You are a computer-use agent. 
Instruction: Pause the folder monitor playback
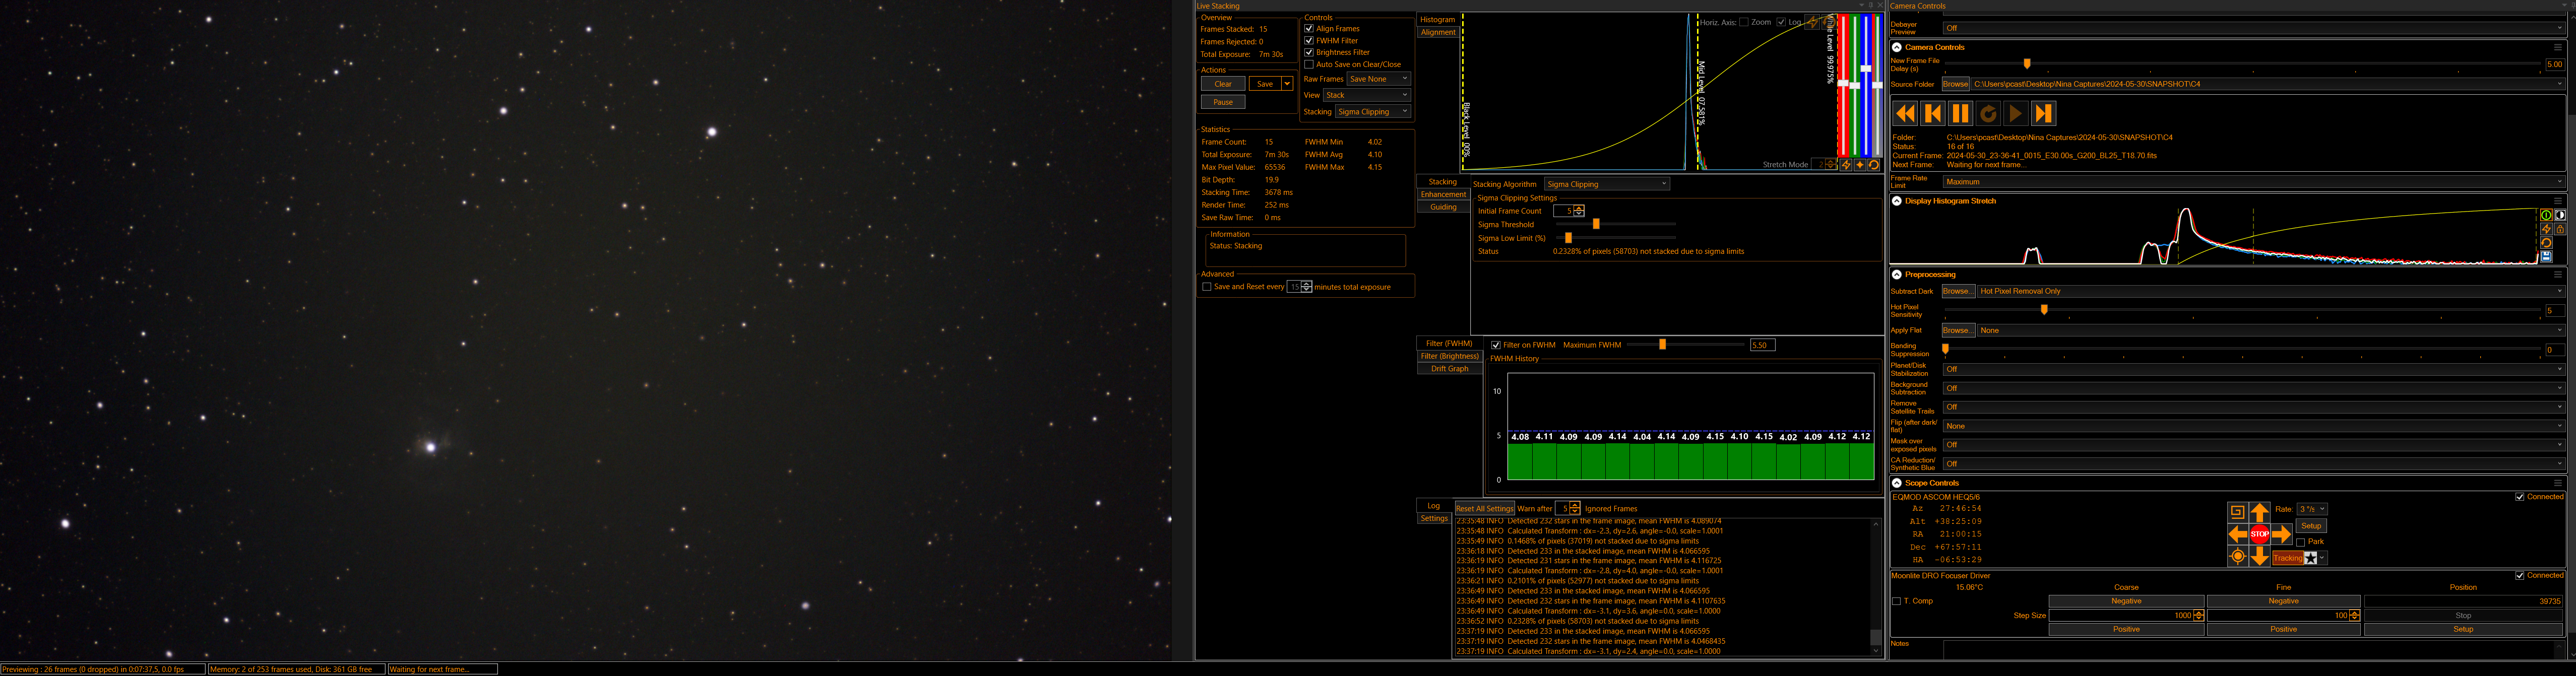pyautogui.click(x=1960, y=114)
